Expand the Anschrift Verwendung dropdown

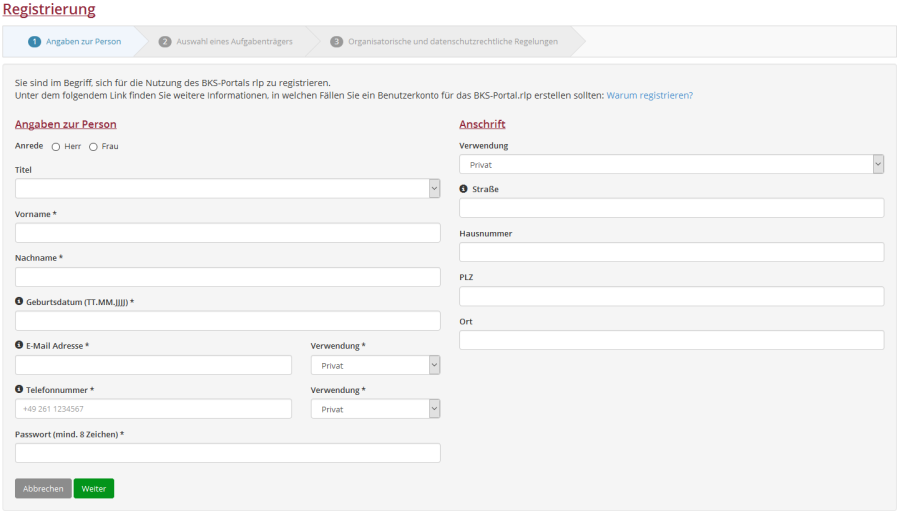(671, 165)
